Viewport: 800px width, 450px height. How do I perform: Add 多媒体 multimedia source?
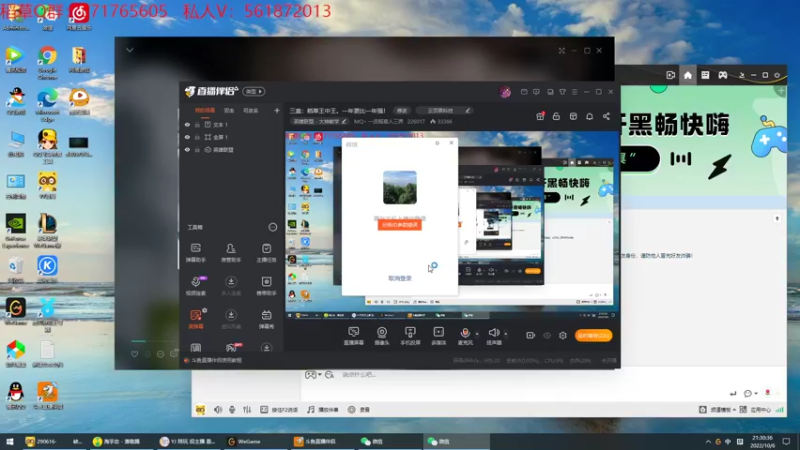(x=438, y=336)
